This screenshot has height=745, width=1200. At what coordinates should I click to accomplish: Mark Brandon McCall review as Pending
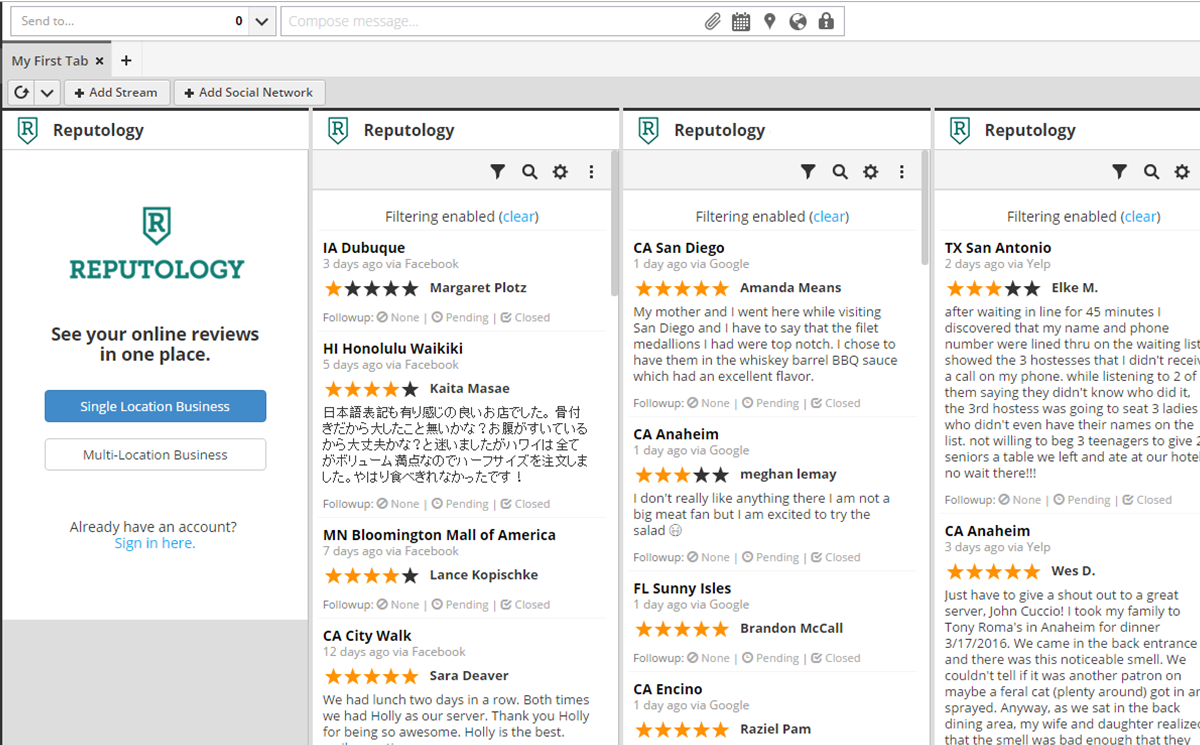coord(770,658)
